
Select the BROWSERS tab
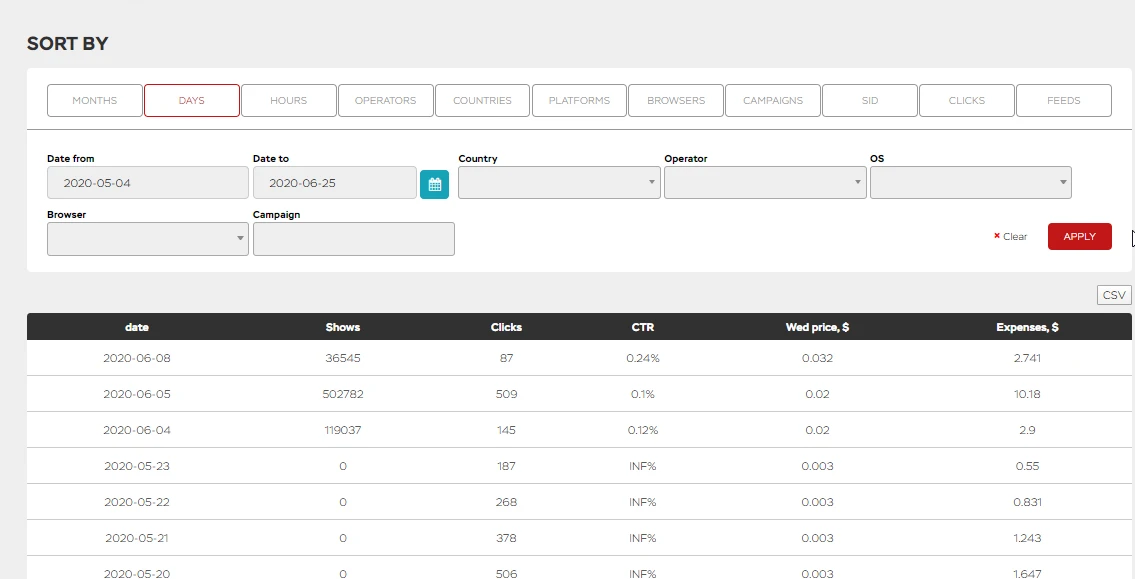(x=676, y=101)
